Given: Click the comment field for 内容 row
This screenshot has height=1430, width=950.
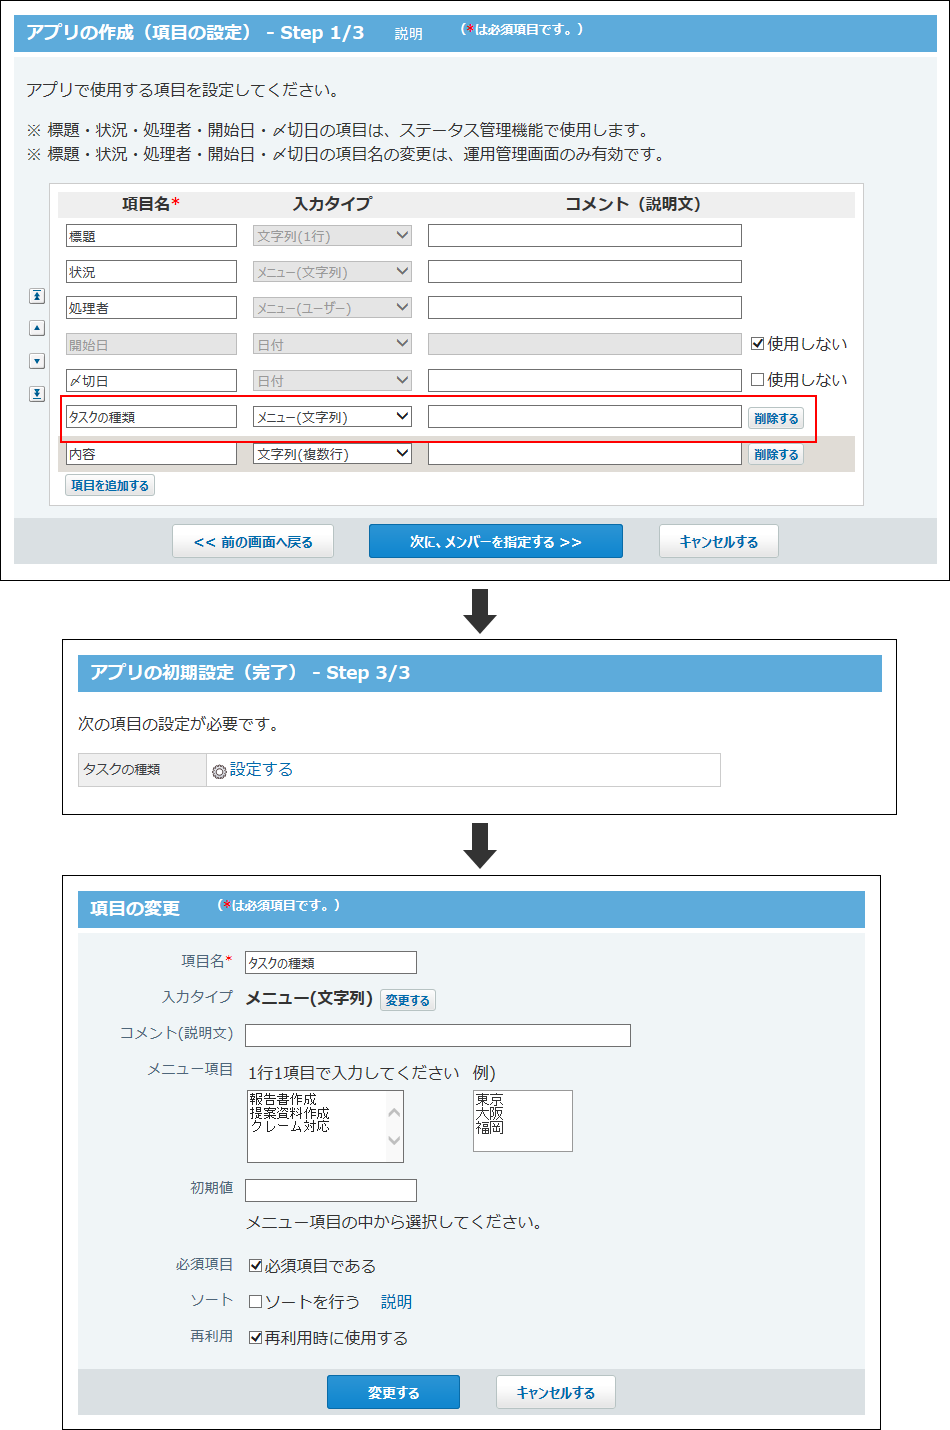Looking at the screenshot, I should 585,453.
